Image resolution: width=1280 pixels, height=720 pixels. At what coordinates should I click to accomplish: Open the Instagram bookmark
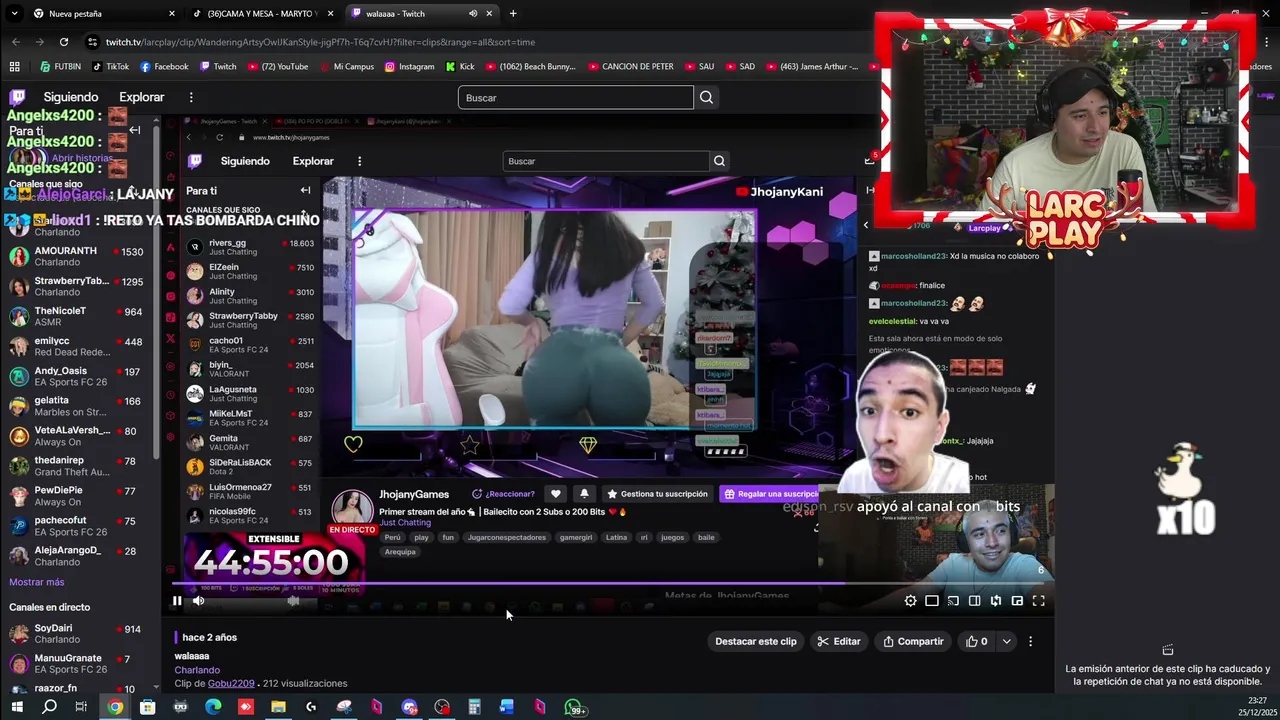[410, 67]
